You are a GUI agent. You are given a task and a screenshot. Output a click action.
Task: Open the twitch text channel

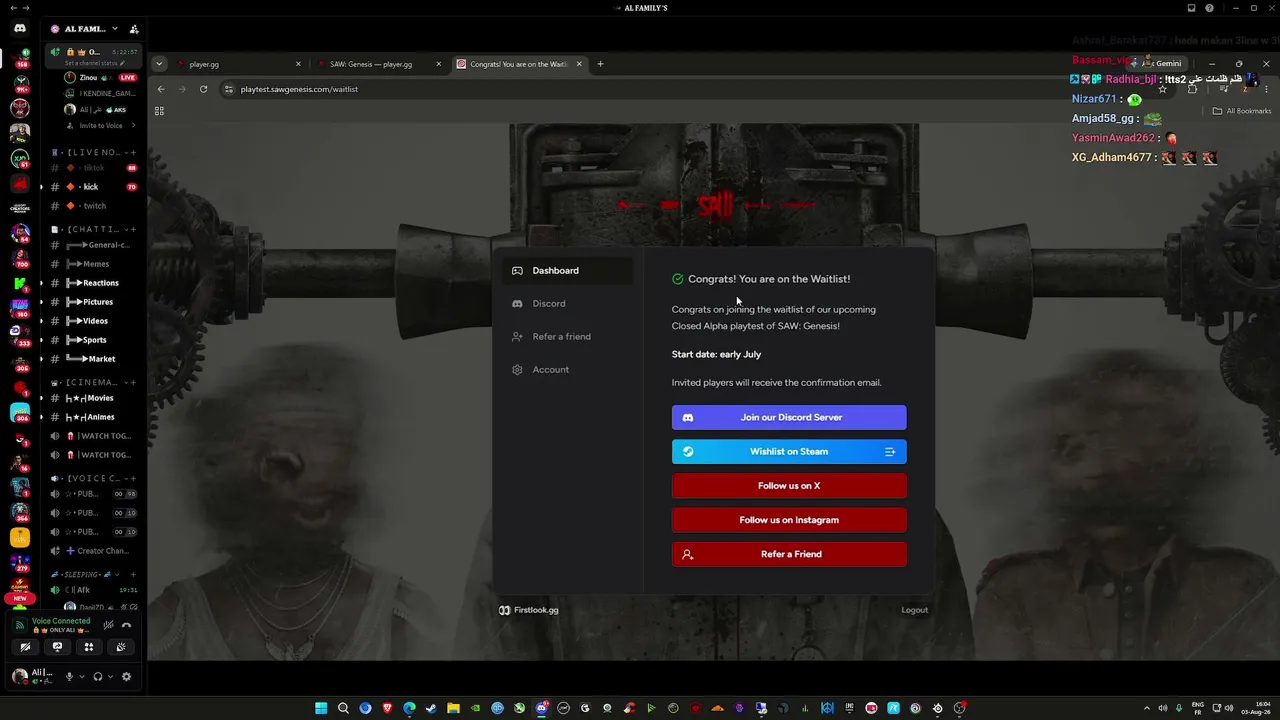(x=93, y=206)
